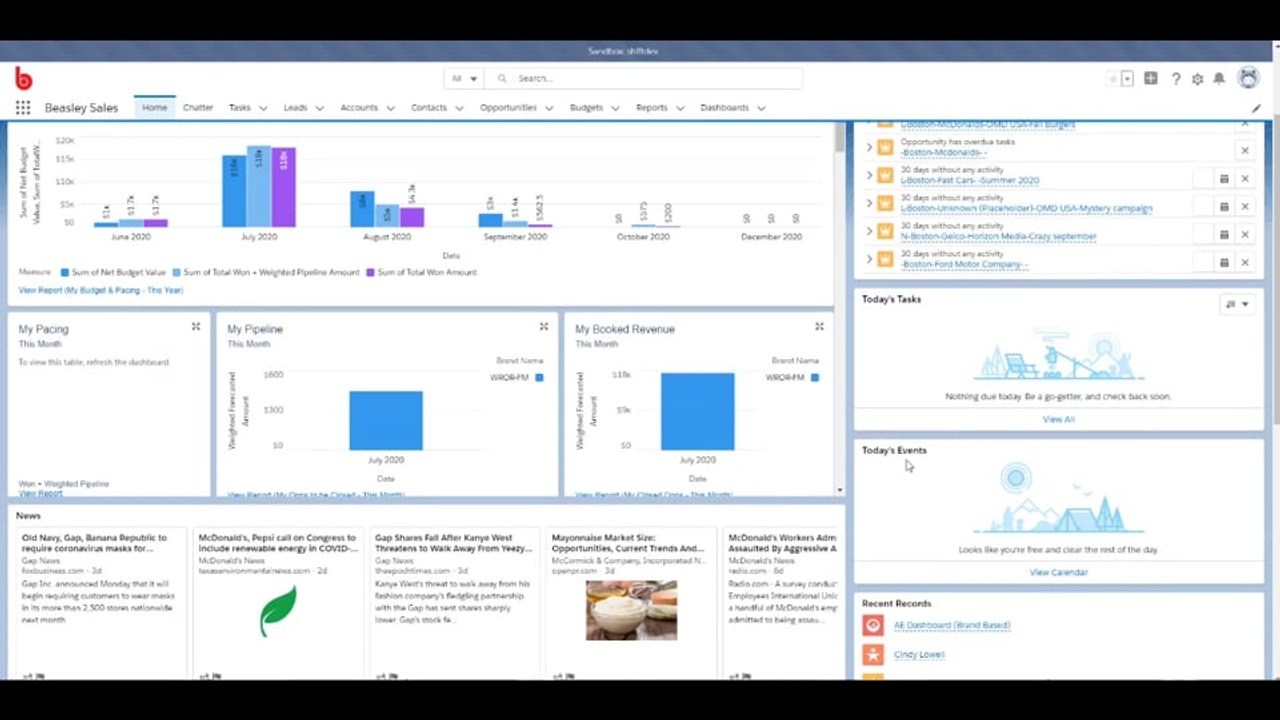The image size is (1280, 720).
Task: Open the Notifications bell
Action: pos(1219,78)
